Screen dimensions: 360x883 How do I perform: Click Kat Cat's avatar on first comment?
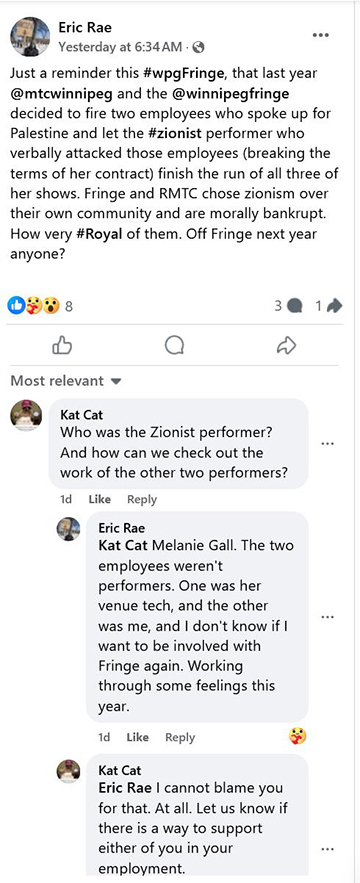pos(26,416)
